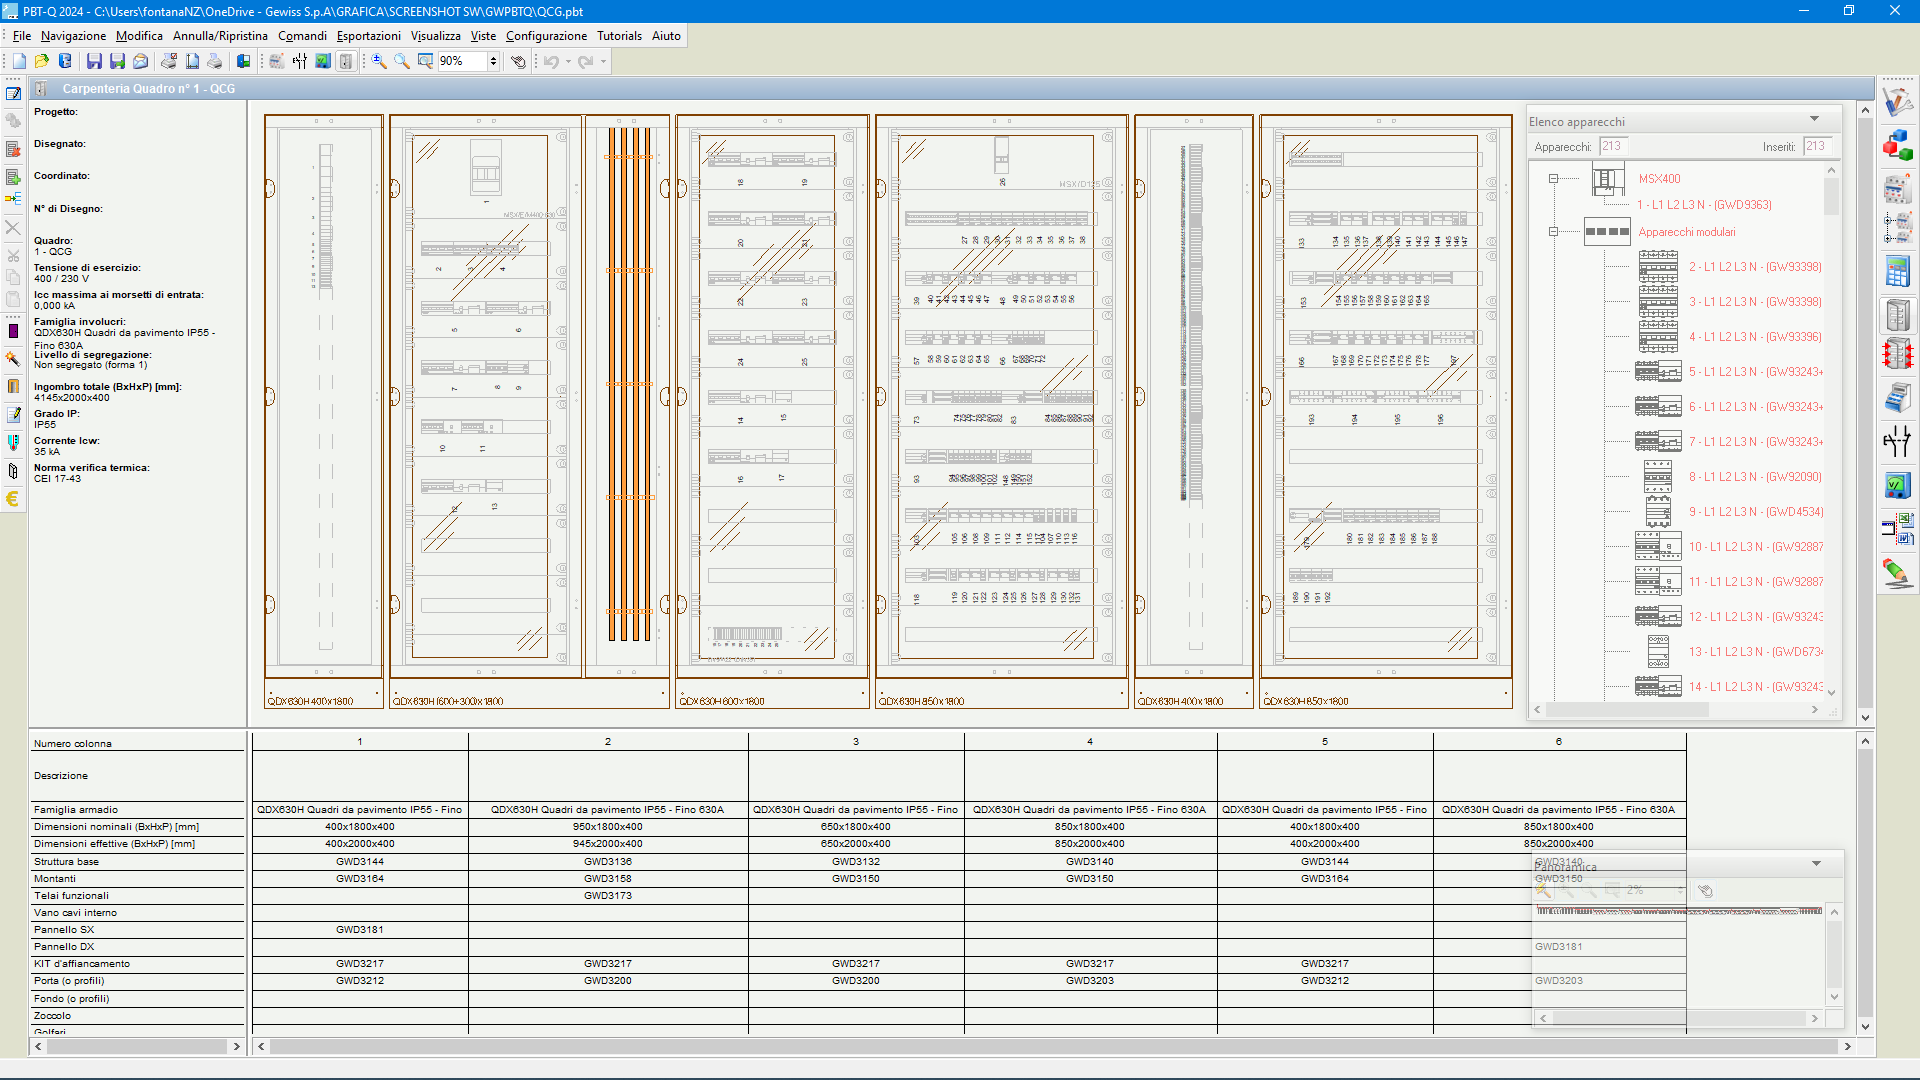The image size is (1920, 1080).
Task: Select tree item 9 - L1 L2 L3 N GWD4534
Action: coord(1755,512)
